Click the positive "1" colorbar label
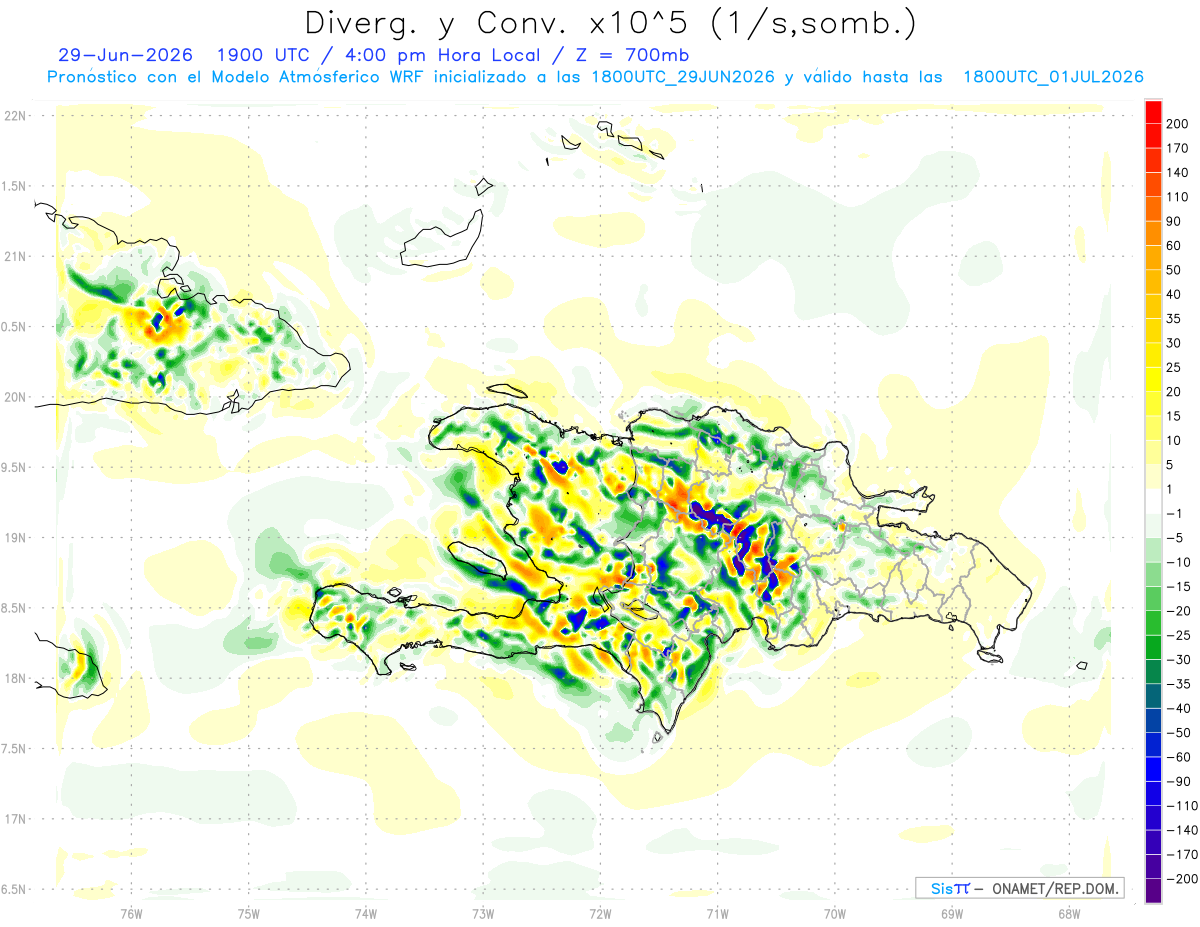Screen dimensions: 1200x927 [x=1170, y=489]
